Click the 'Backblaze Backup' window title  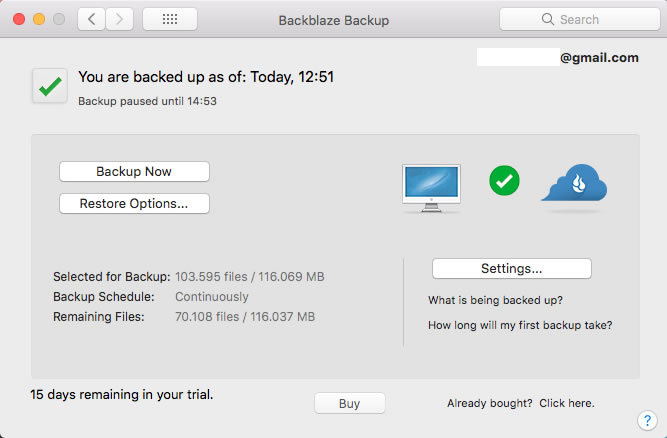point(334,20)
